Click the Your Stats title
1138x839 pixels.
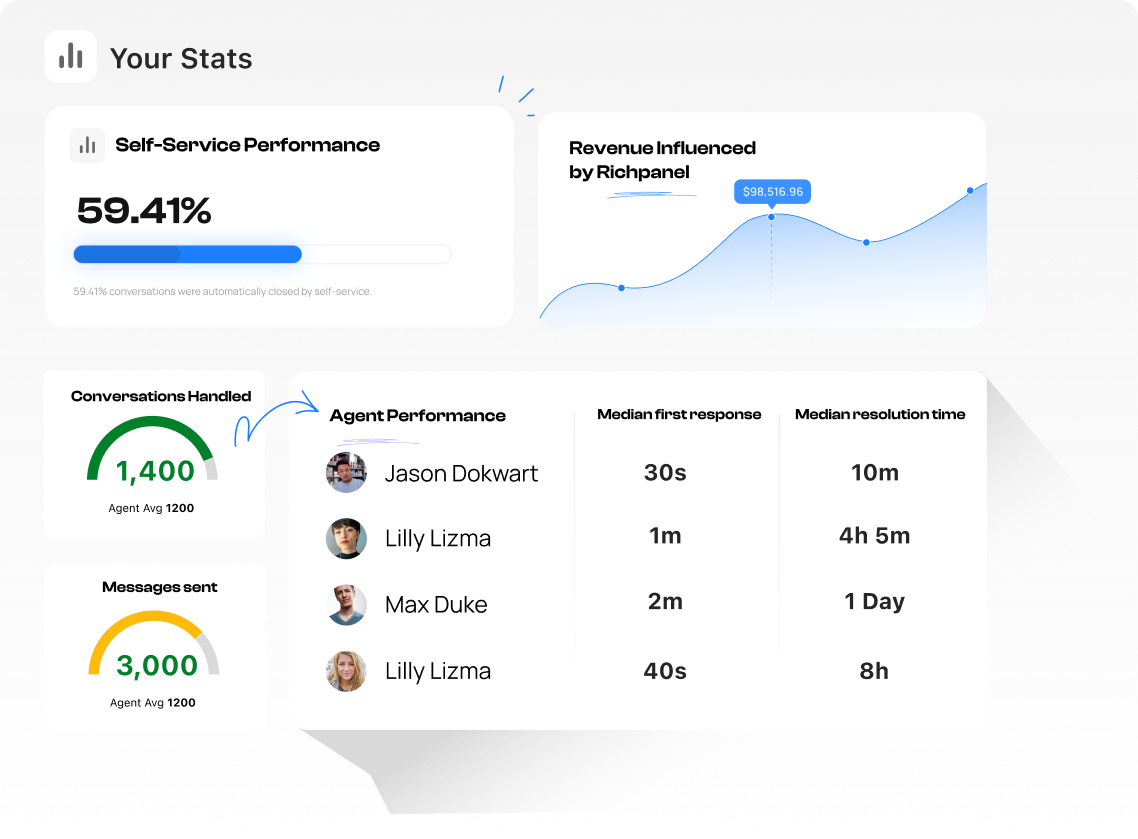coord(181,58)
